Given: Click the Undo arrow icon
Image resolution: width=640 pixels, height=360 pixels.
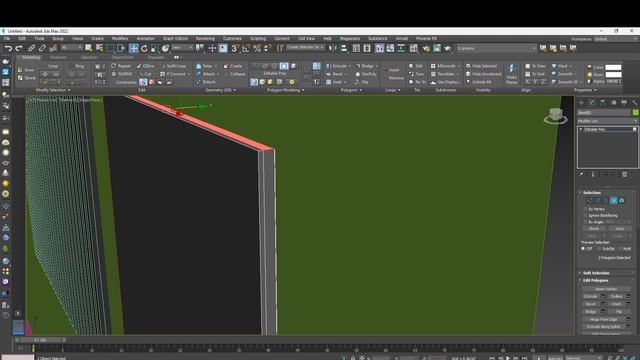Looking at the screenshot, I should pos(9,48).
